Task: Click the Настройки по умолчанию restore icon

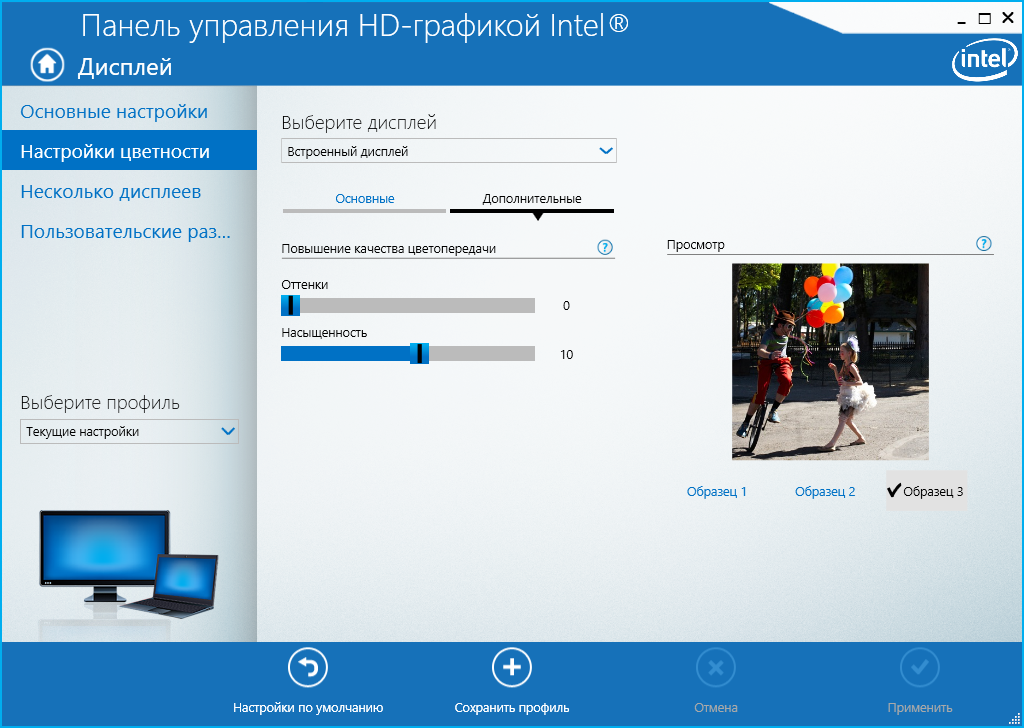Action: coord(308,667)
